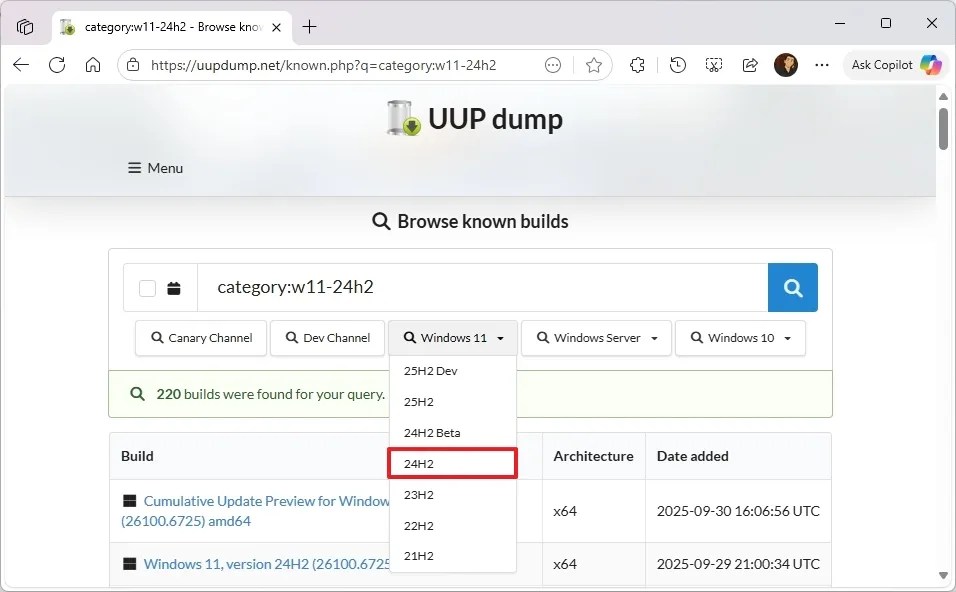The width and height of the screenshot is (956, 592).
Task: Expand the Windows 10 dropdown
Action: click(x=740, y=338)
